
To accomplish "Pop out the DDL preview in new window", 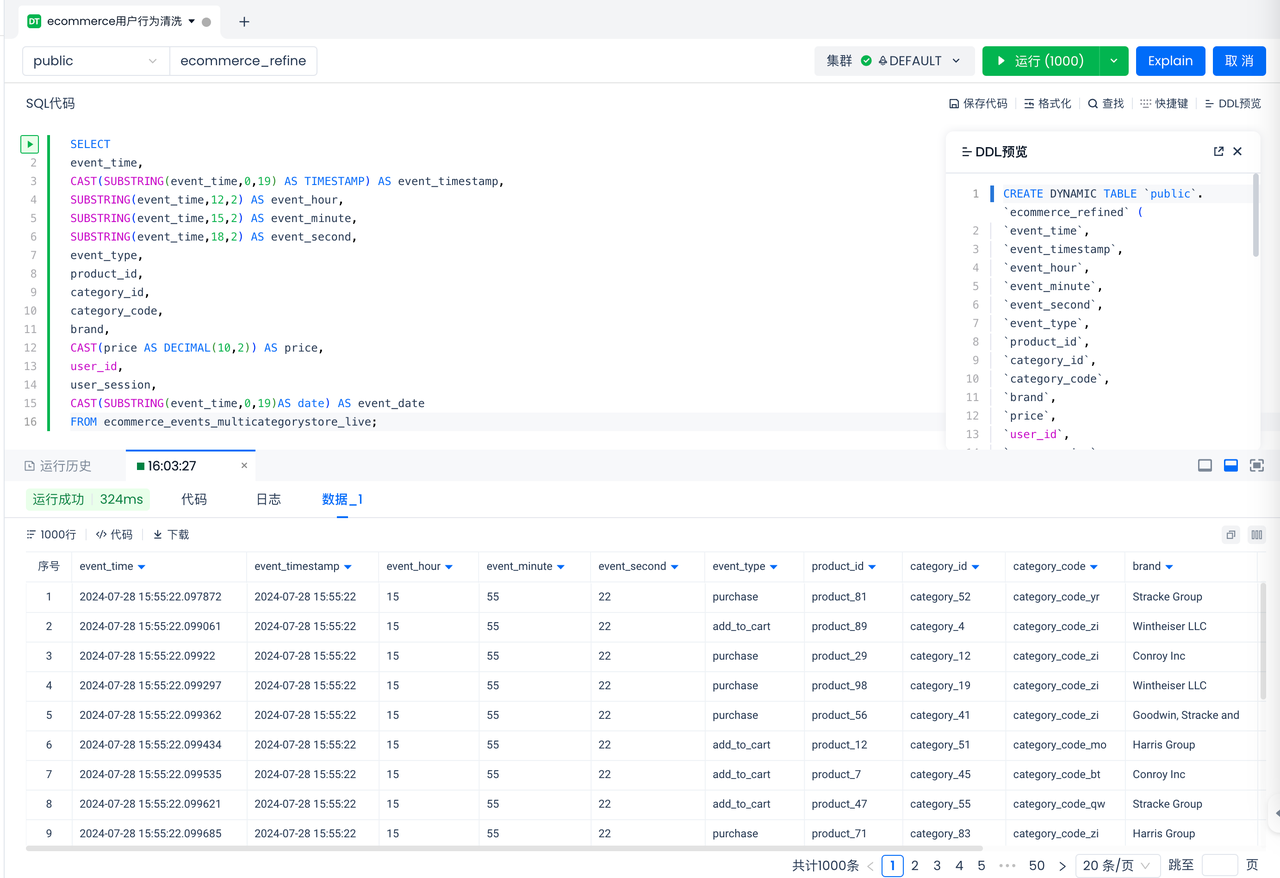I will 1218,151.
